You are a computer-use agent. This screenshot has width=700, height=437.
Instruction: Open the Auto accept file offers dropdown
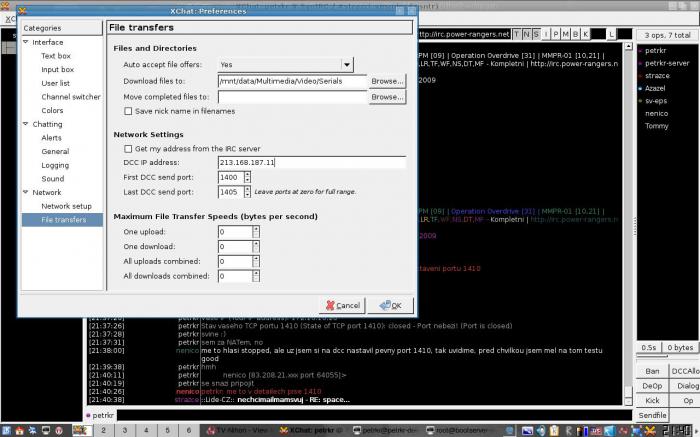[x=286, y=65]
